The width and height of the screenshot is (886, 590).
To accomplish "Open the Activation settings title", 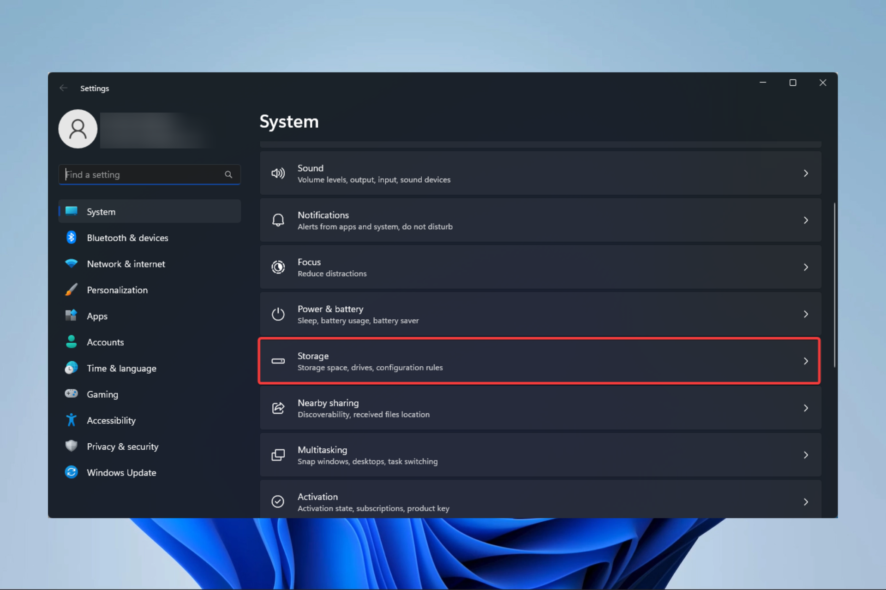I will coord(318,496).
